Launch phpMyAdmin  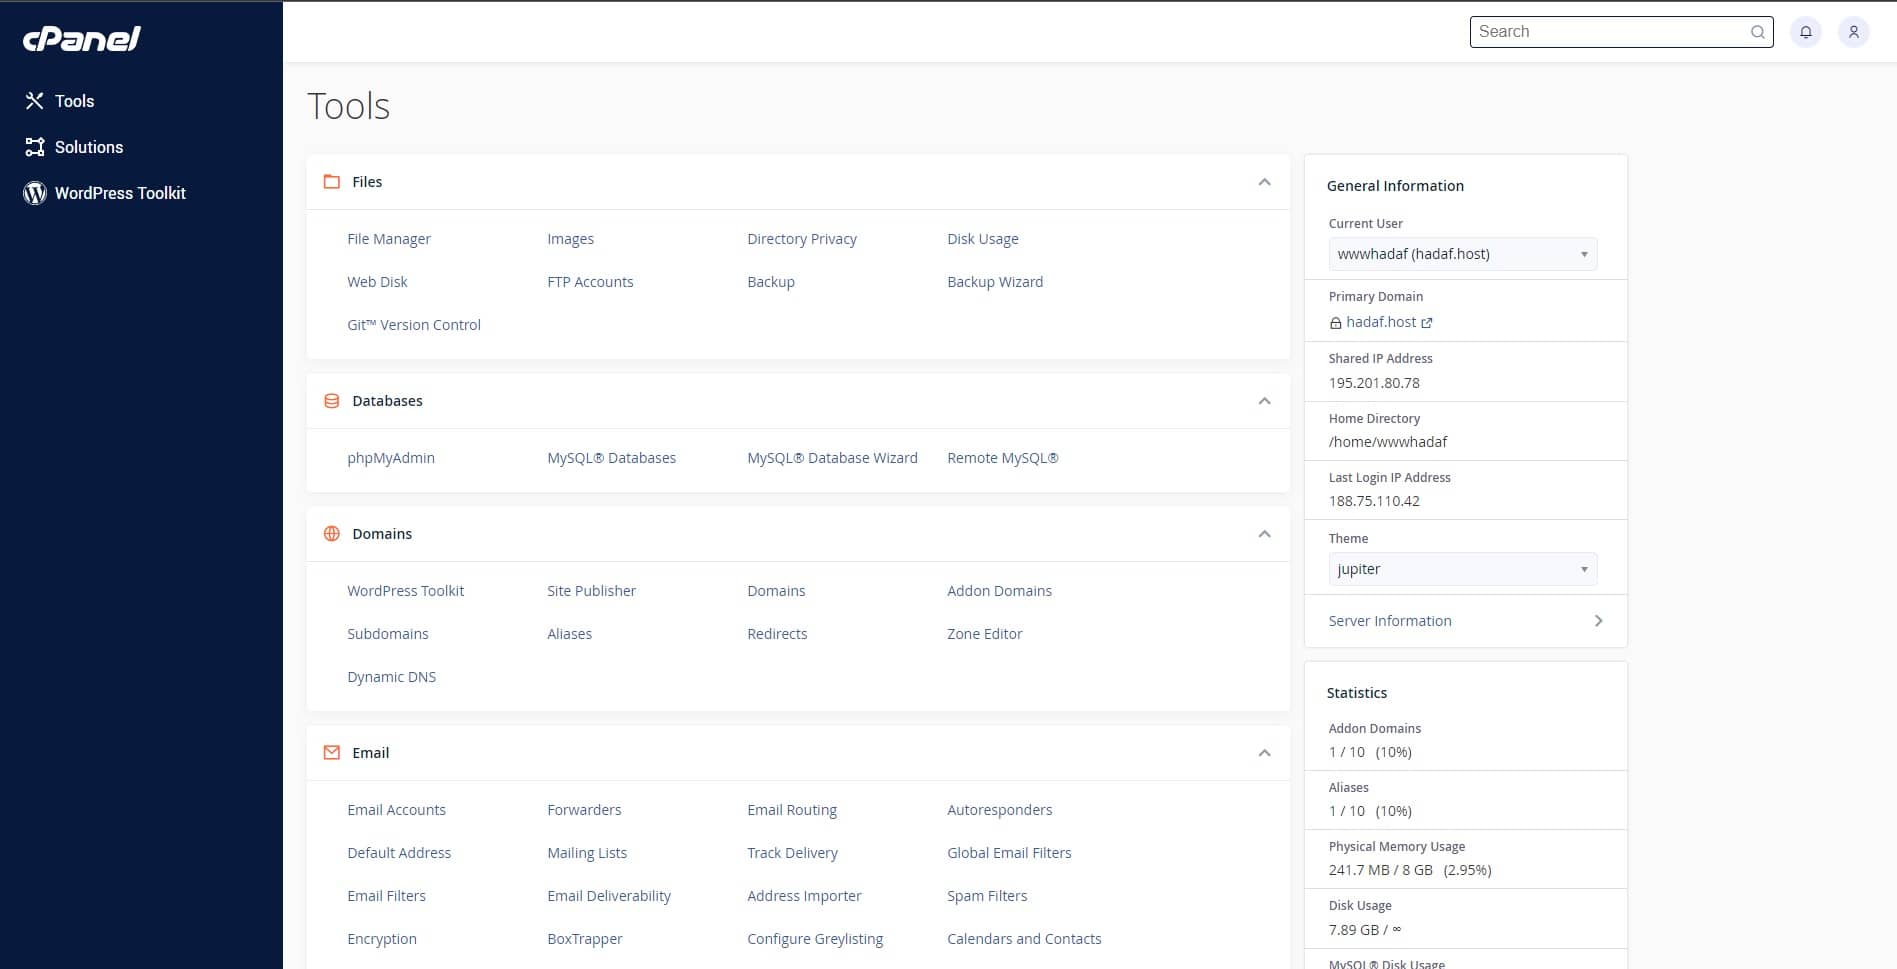(391, 458)
